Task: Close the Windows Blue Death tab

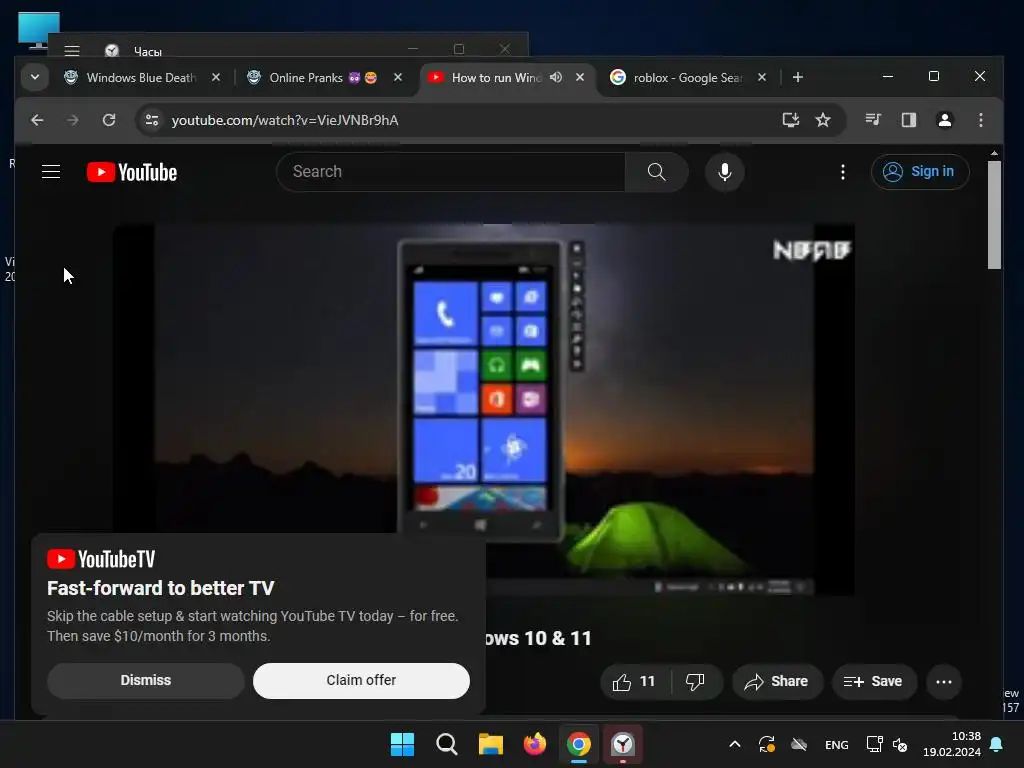Action: 216,77
